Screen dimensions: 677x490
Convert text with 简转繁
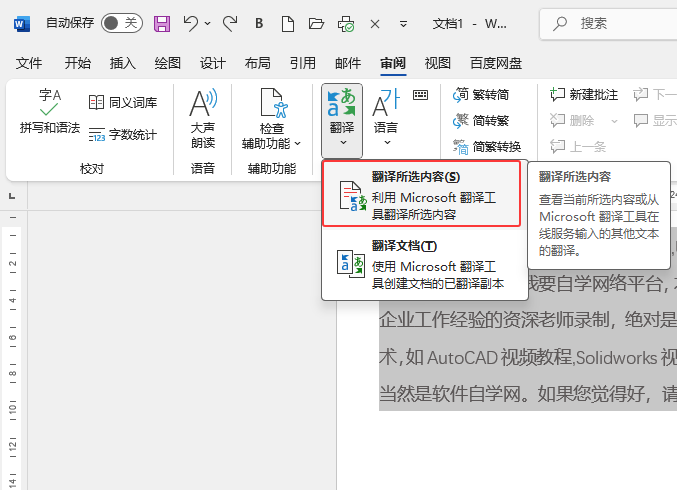coord(481,120)
